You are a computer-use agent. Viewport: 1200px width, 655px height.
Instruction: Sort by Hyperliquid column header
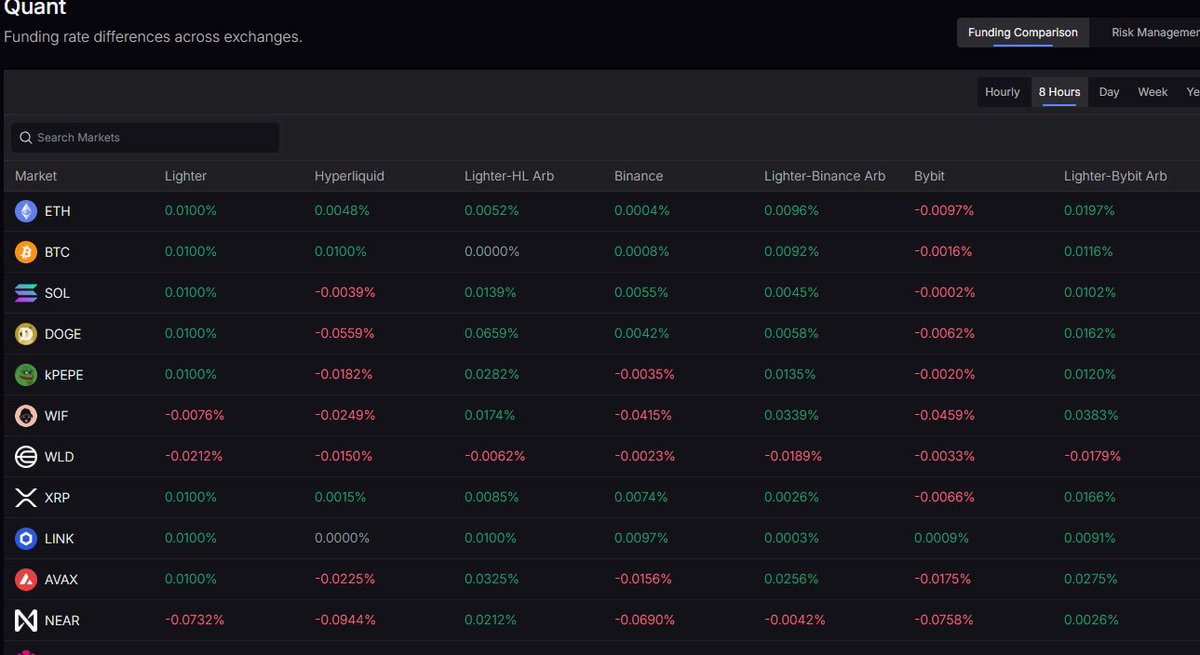pyautogui.click(x=349, y=176)
